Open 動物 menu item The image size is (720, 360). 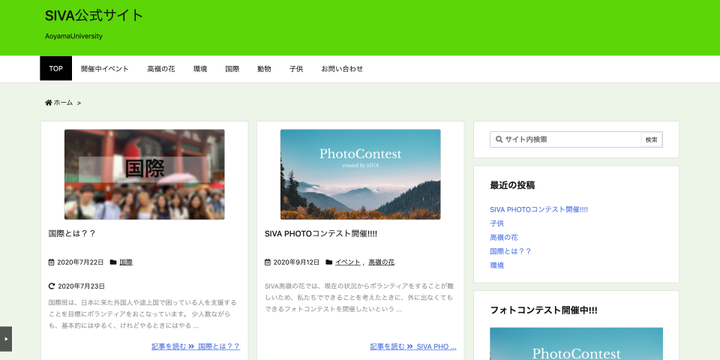click(x=264, y=69)
